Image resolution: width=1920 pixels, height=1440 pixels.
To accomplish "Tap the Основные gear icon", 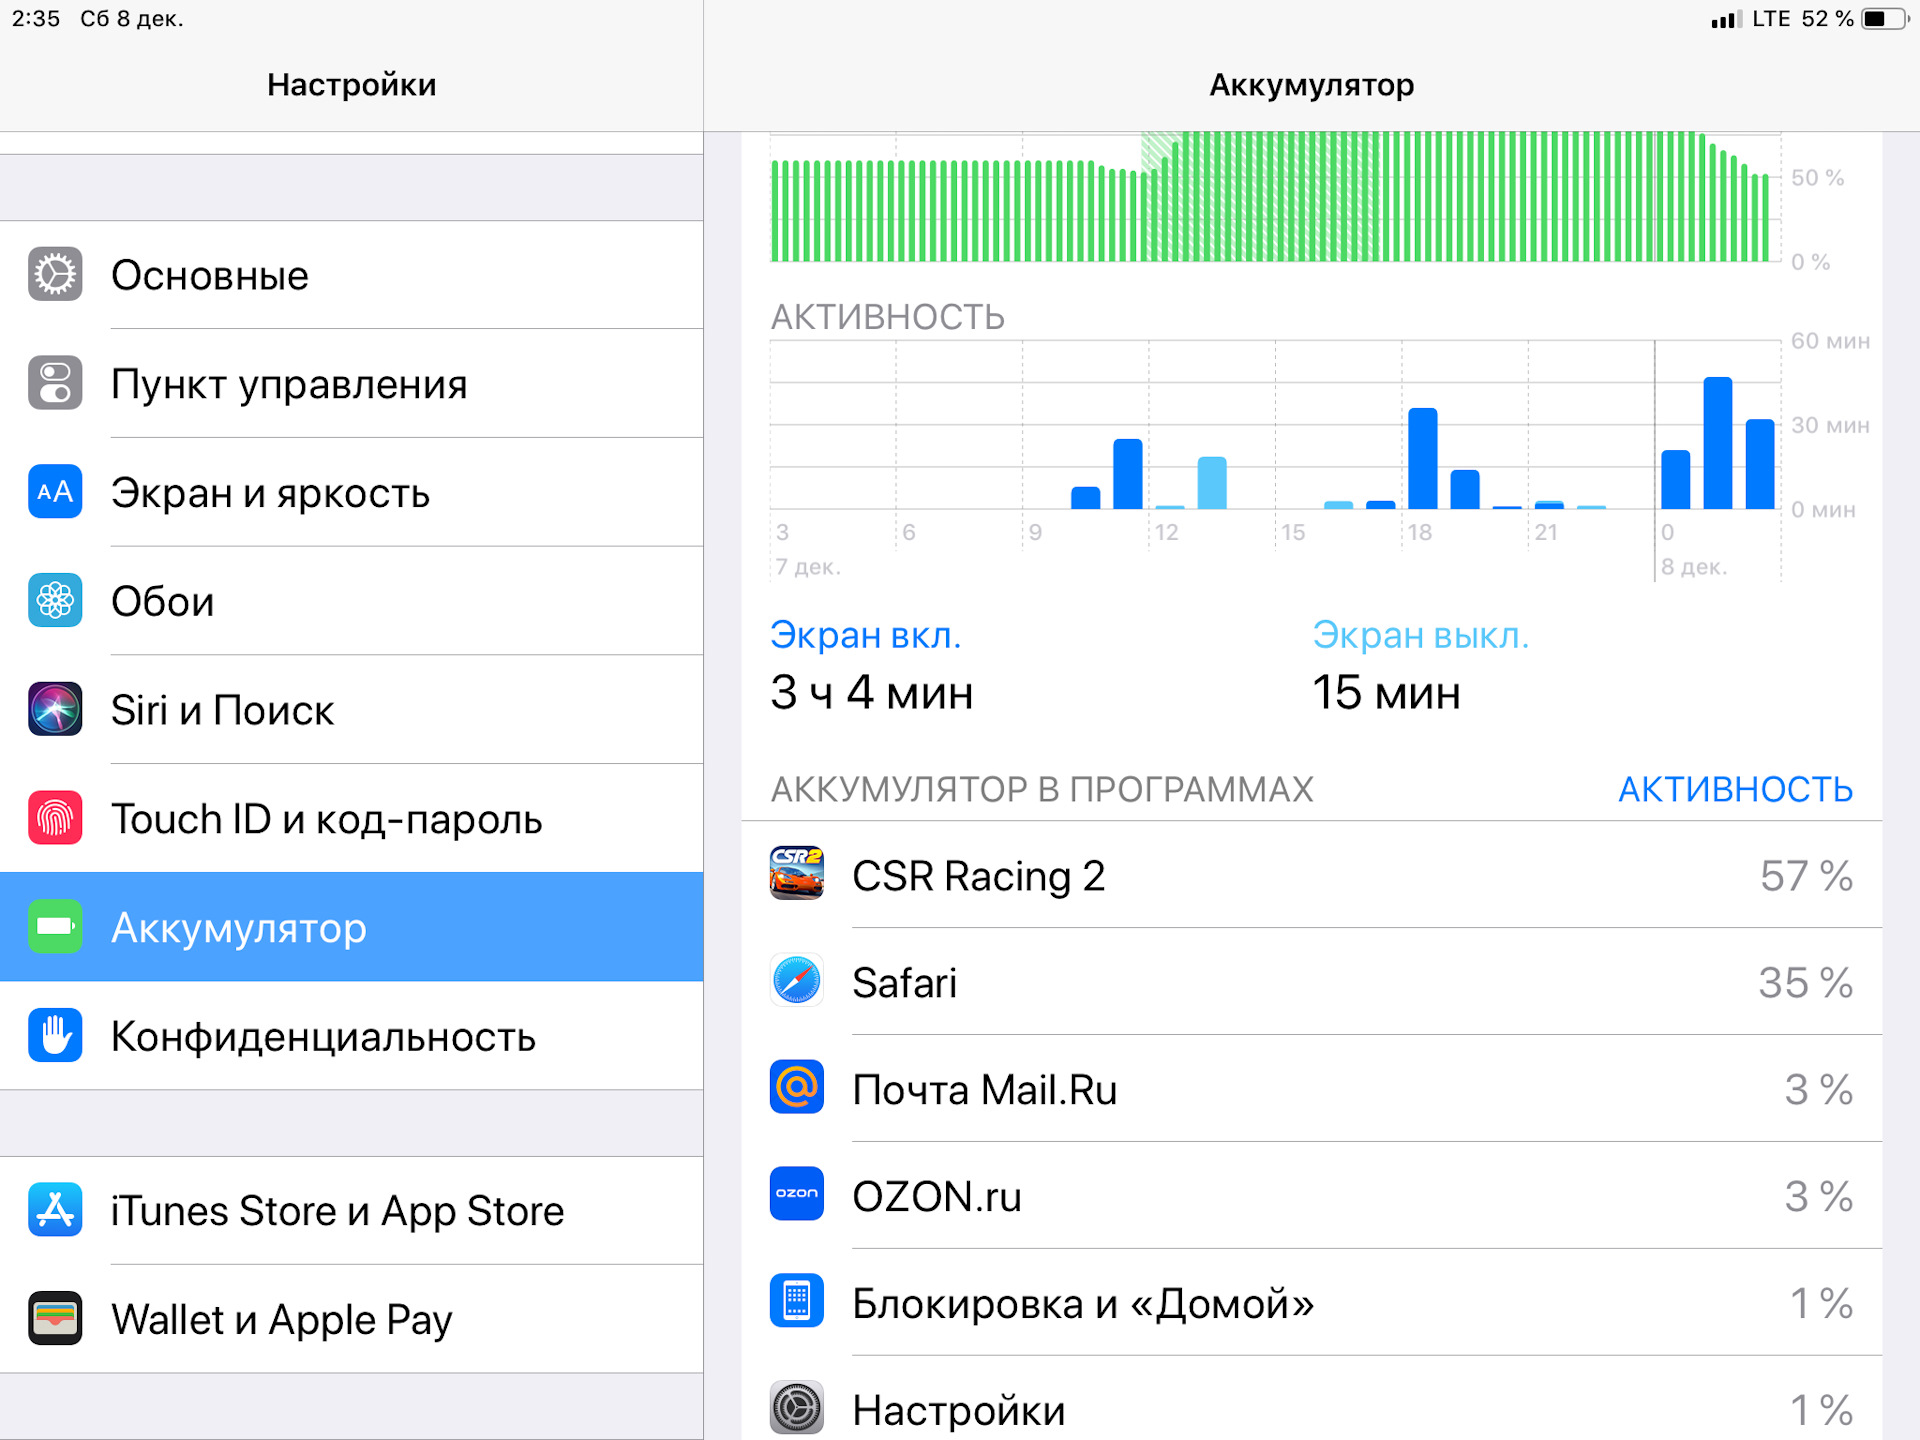I will tap(55, 275).
